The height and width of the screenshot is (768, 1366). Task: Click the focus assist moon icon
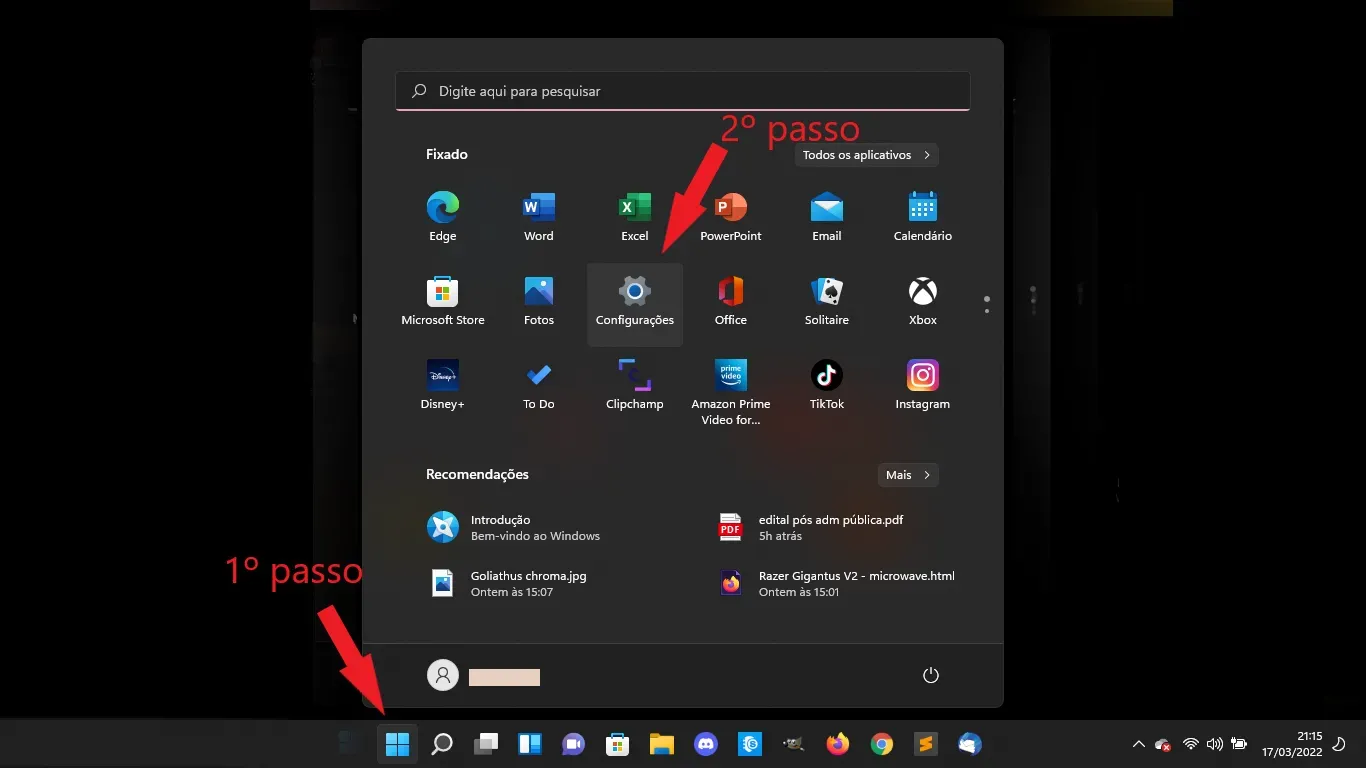point(1339,744)
